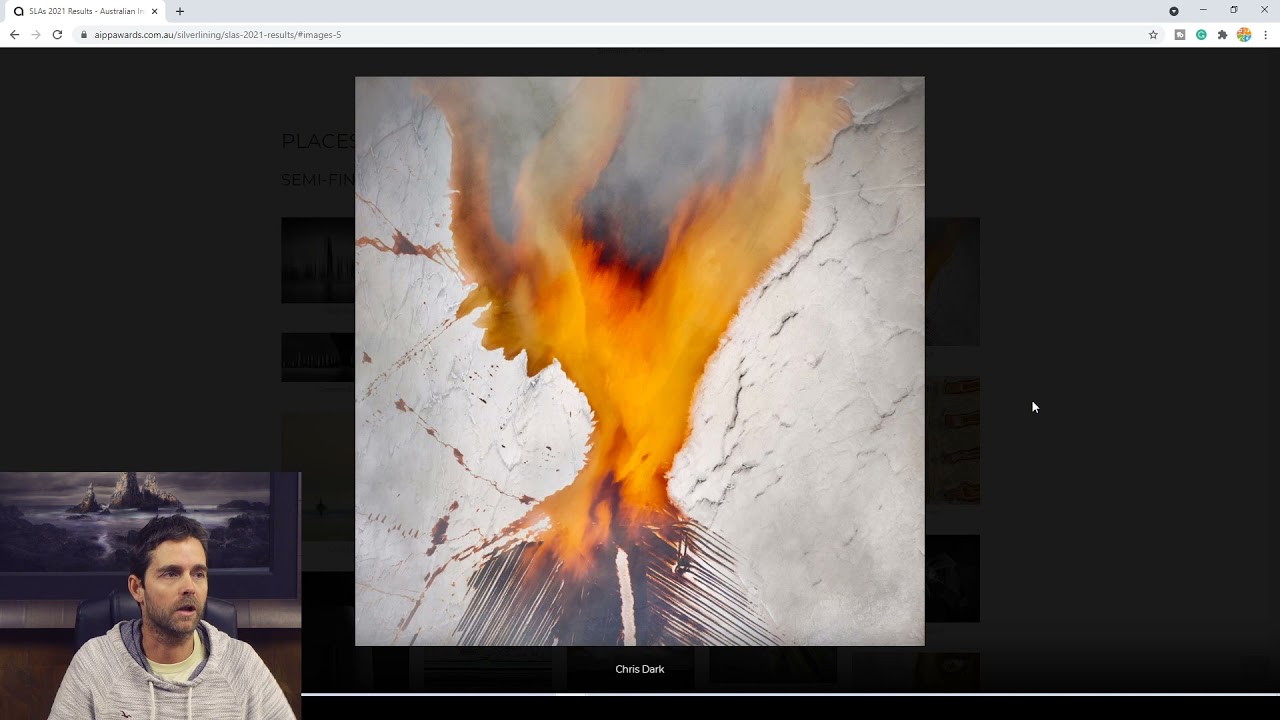Restore down the Chrome window
This screenshot has height=720, width=1280.
click(1234, 10)
